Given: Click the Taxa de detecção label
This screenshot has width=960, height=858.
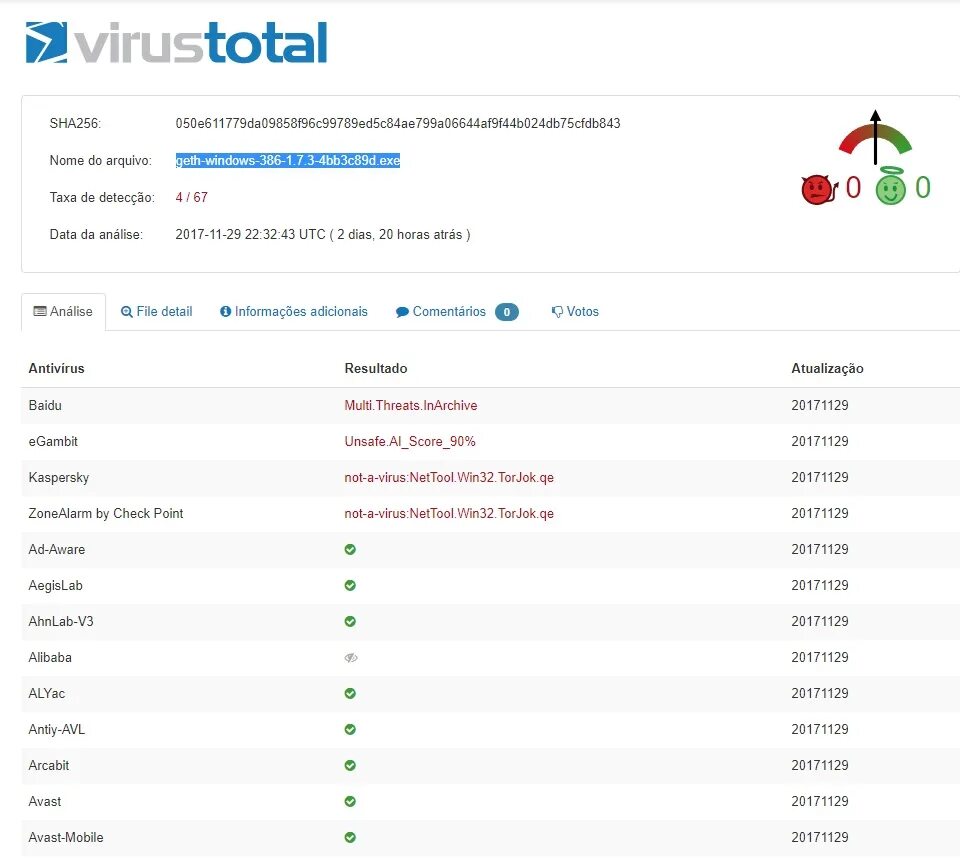Looking at the screenshot, I should click(x=102, y=197).
